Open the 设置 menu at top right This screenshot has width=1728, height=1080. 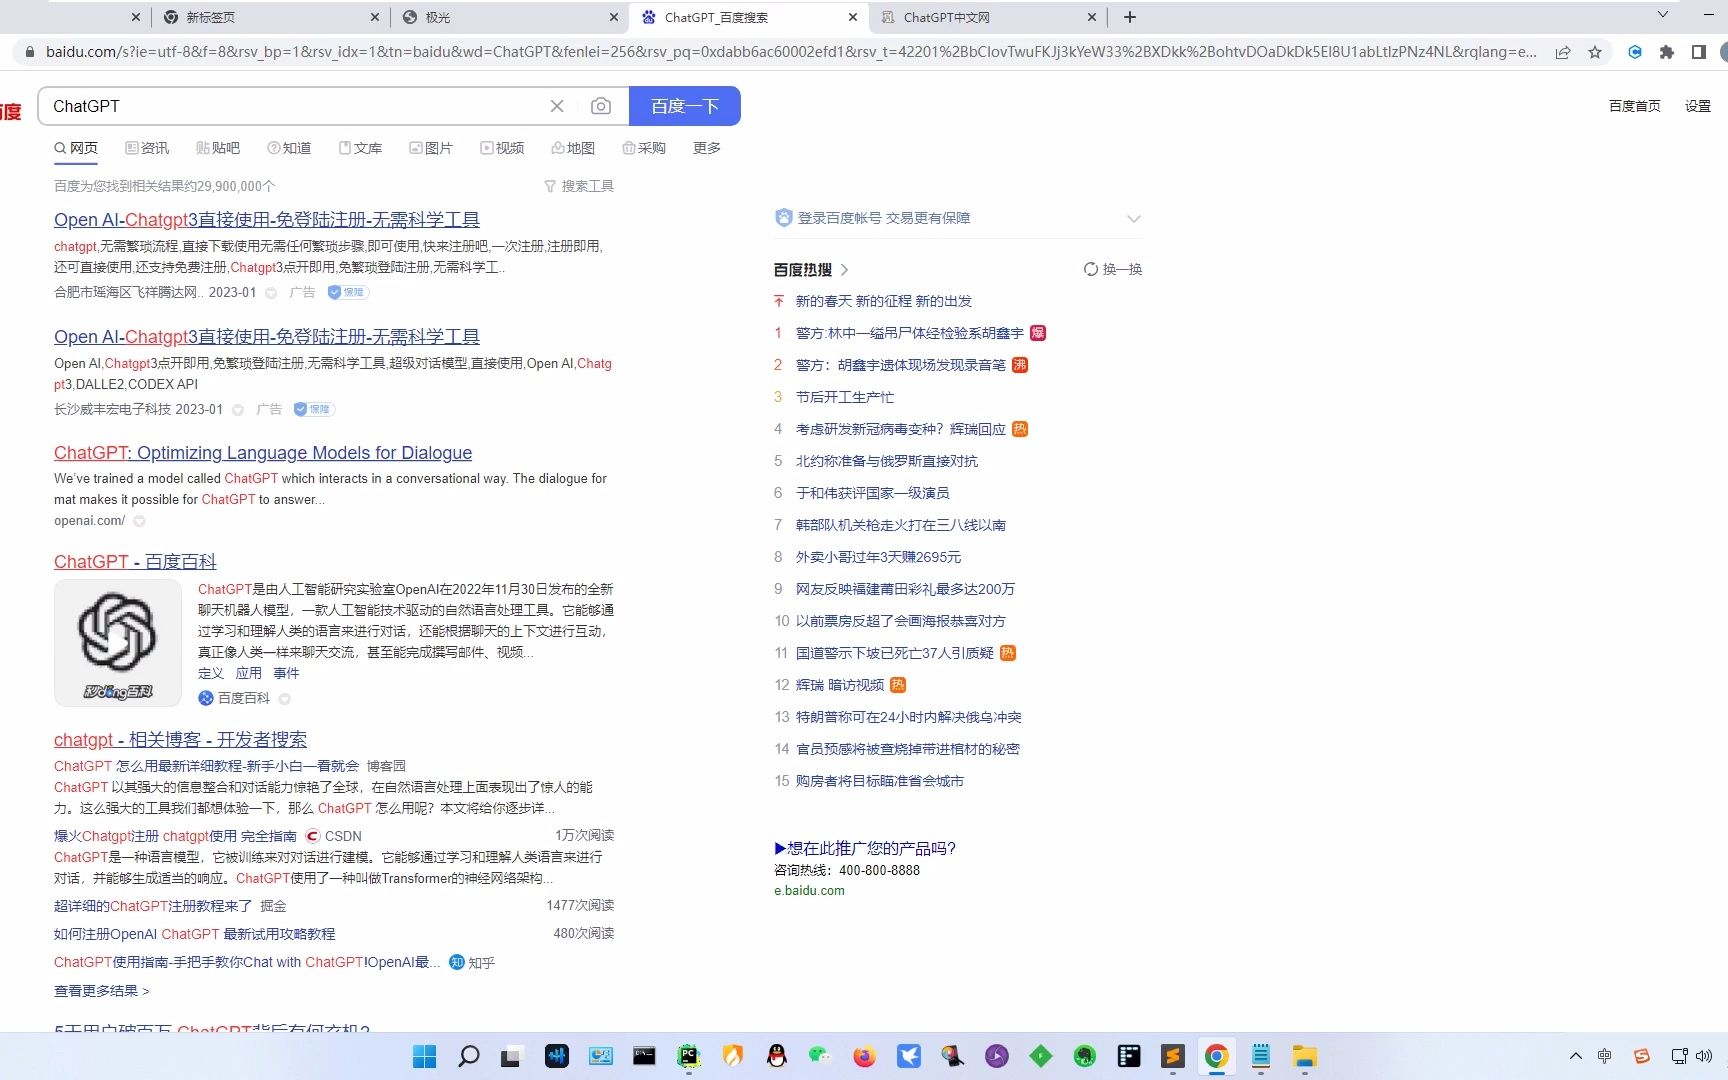tap(1698, 106)
